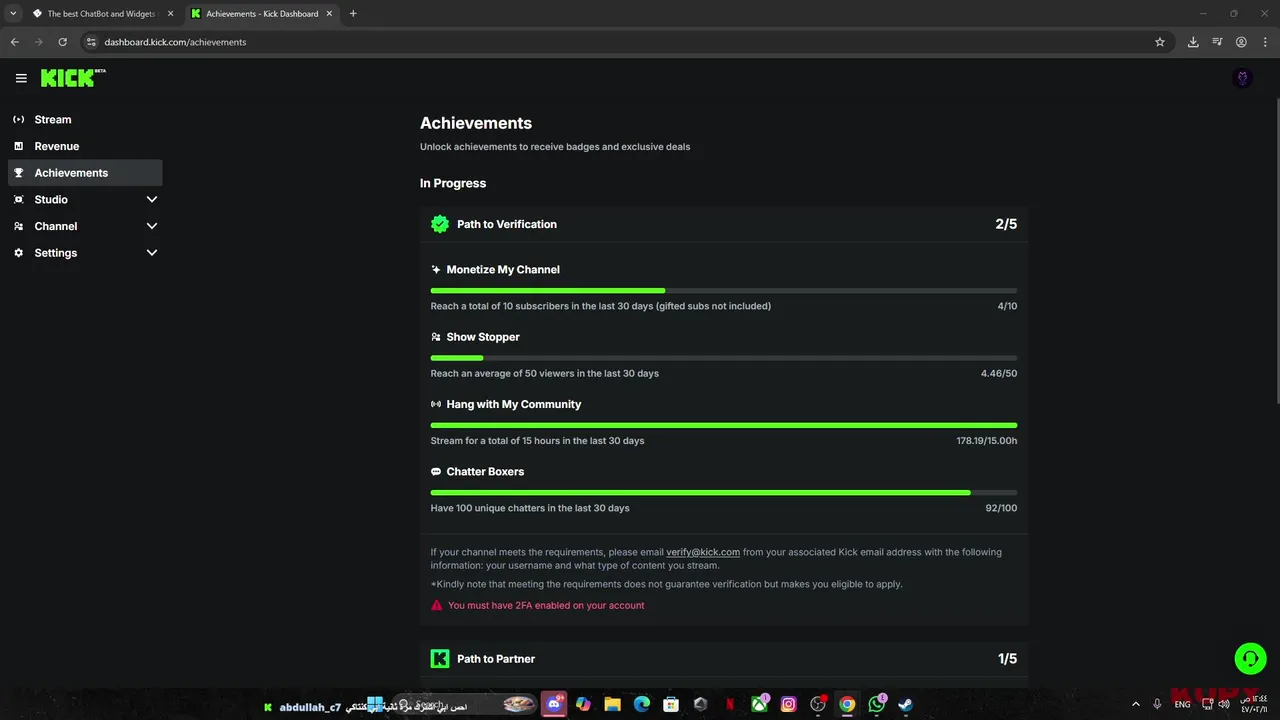Viewport: 1280px width, 720px height.
Task: Open the Stream sidebar page
Action: click(85, 119)
